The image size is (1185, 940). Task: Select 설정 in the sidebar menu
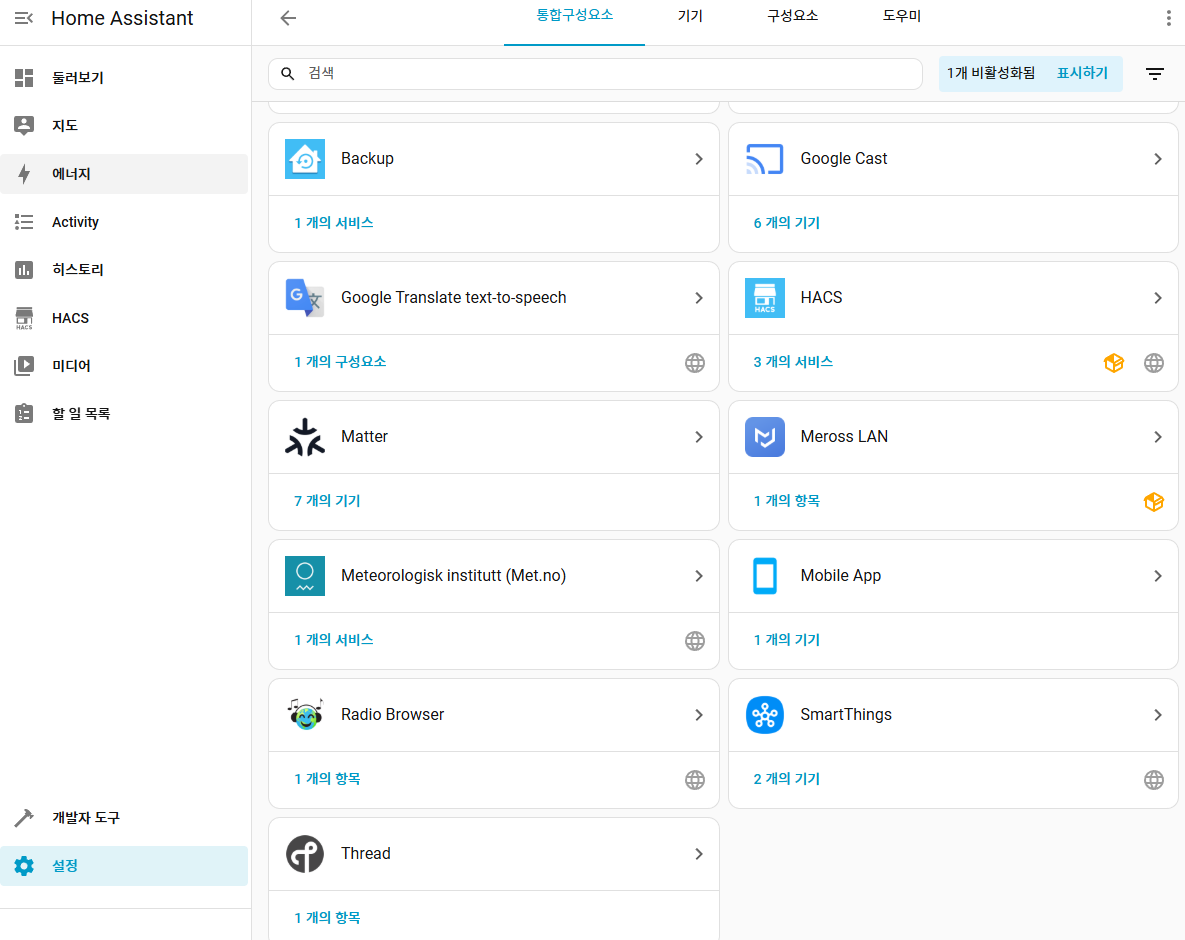124,866
